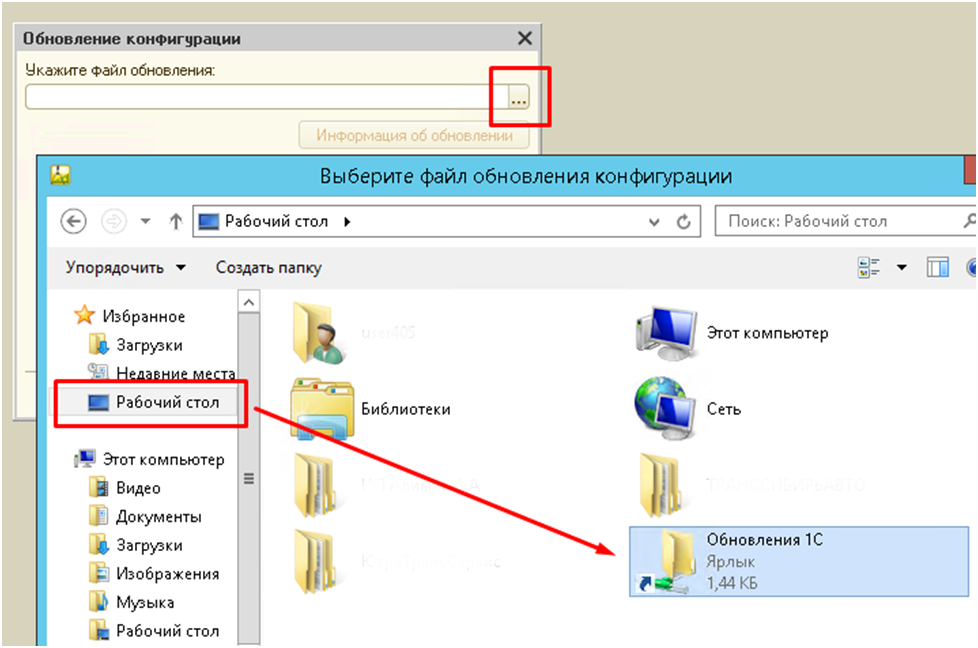Open Видео folder in the sidebar
Viewport: 978px width, 648px height.
(138, 488)
